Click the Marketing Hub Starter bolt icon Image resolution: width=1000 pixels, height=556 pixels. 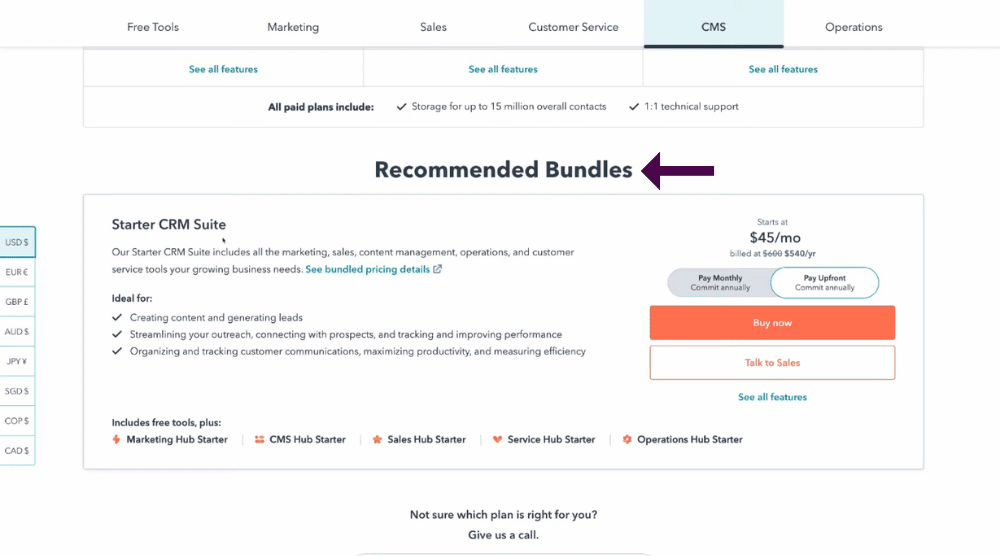[116, 439]
